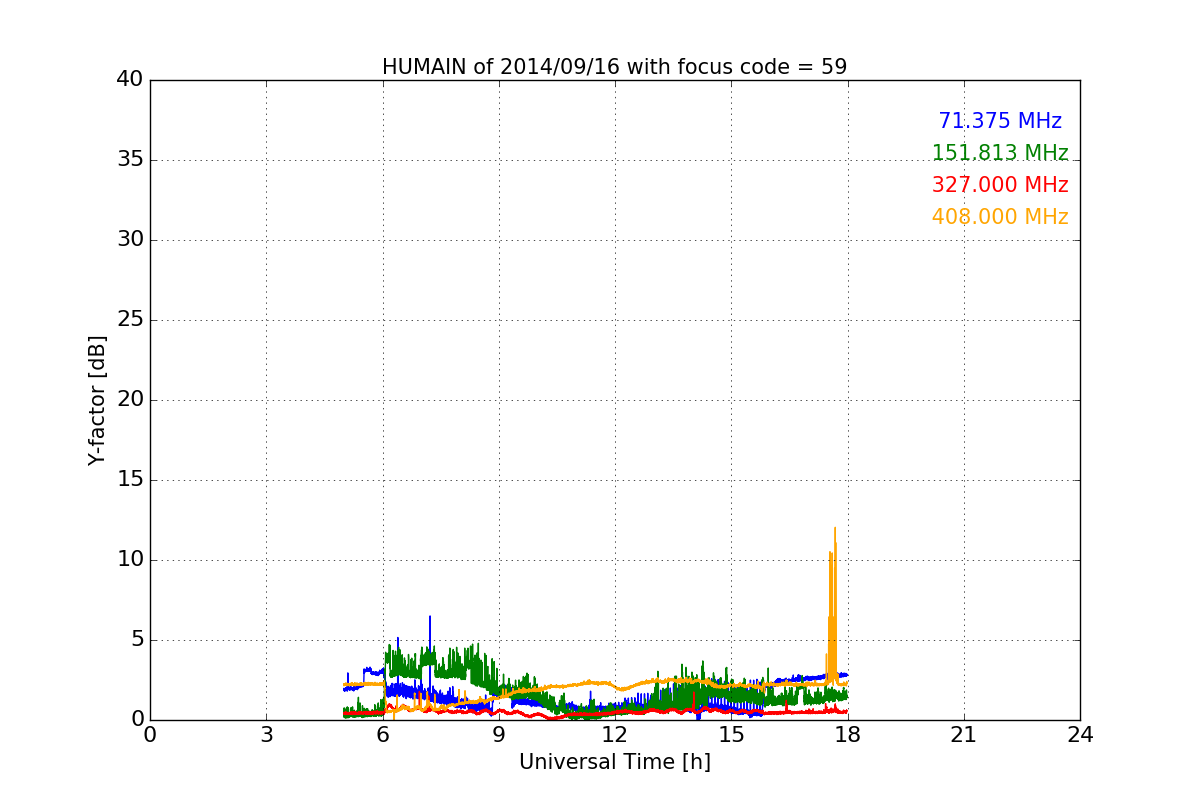
Task: Click the y-axis tick label 20
Action: [130, 400]
